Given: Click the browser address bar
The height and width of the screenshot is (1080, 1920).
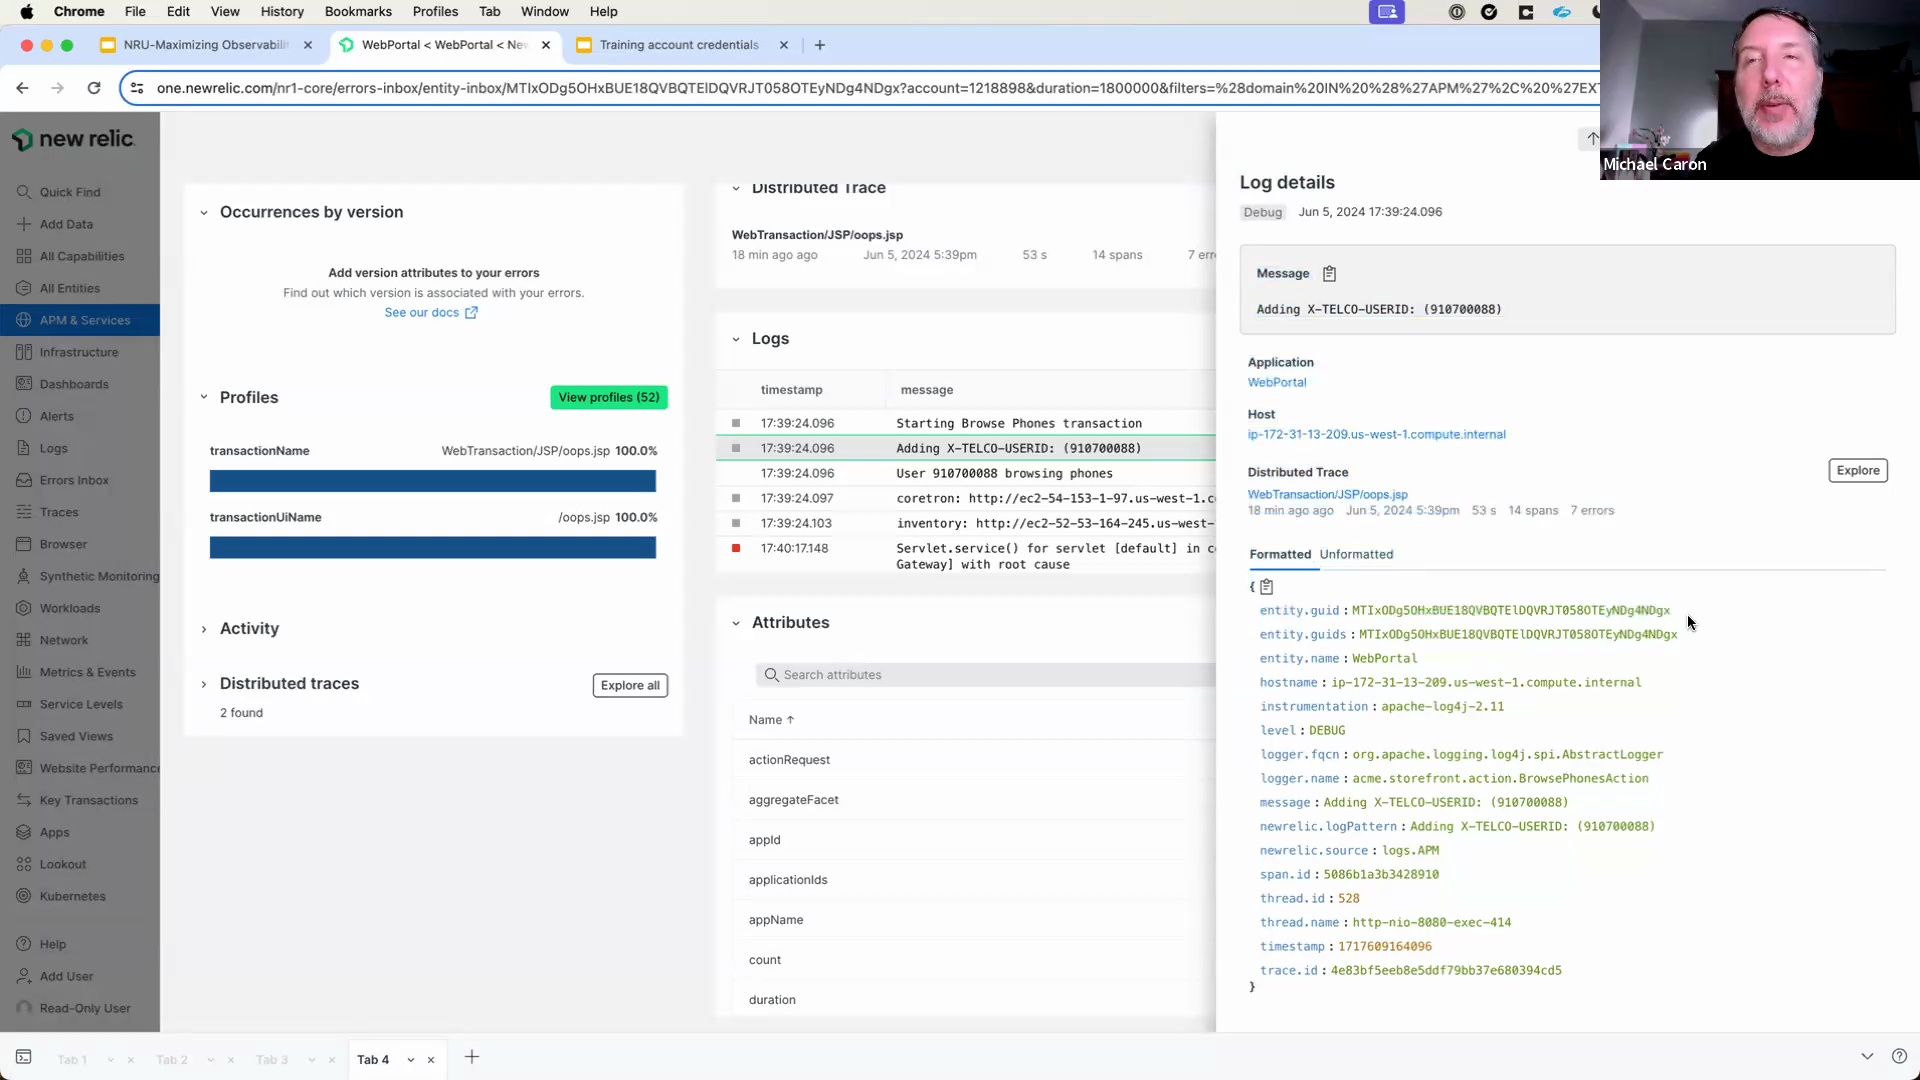Looking at the screenshot, I should click(x=860, y=88).
